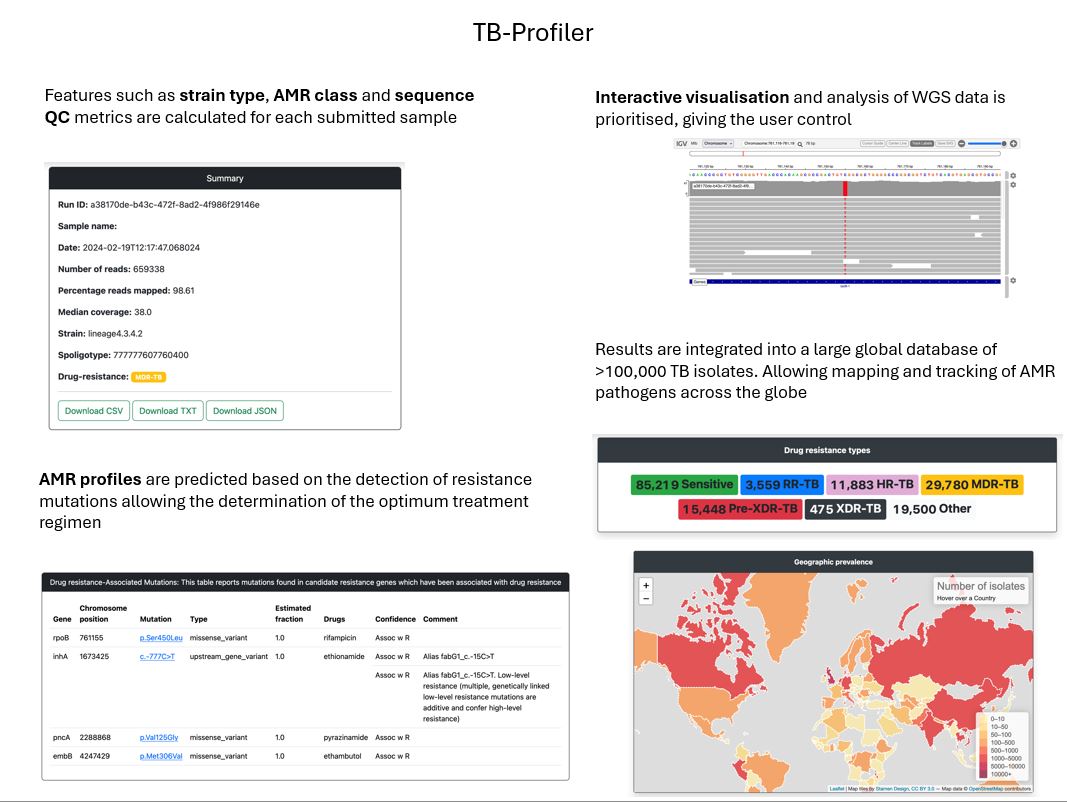Click the IGV locus input field
The image size is (1067, 802).
[768, 144]
